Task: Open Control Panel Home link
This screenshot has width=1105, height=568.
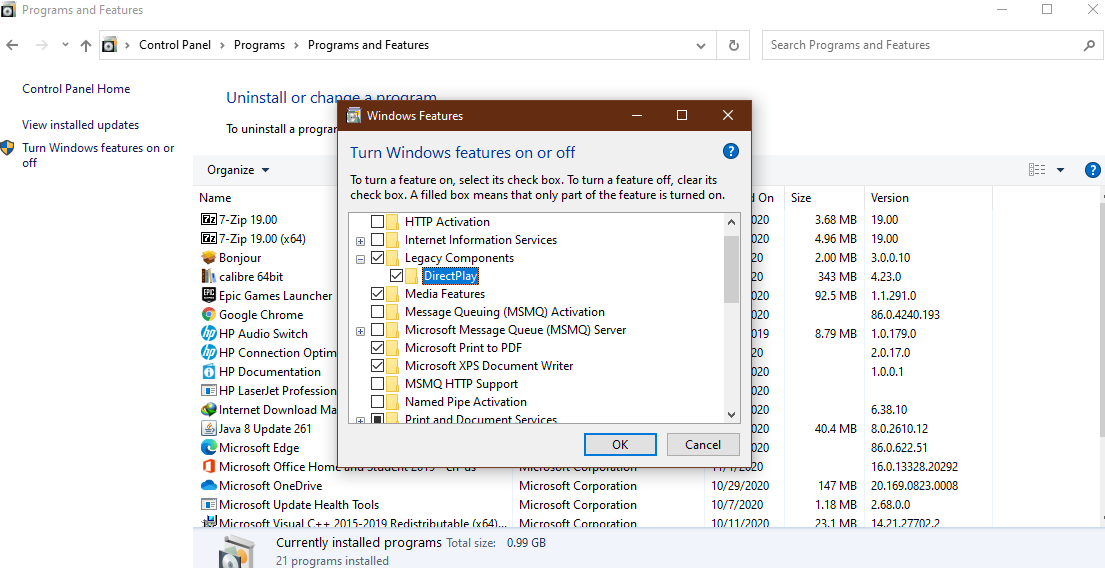Action: tap(76, 89)
